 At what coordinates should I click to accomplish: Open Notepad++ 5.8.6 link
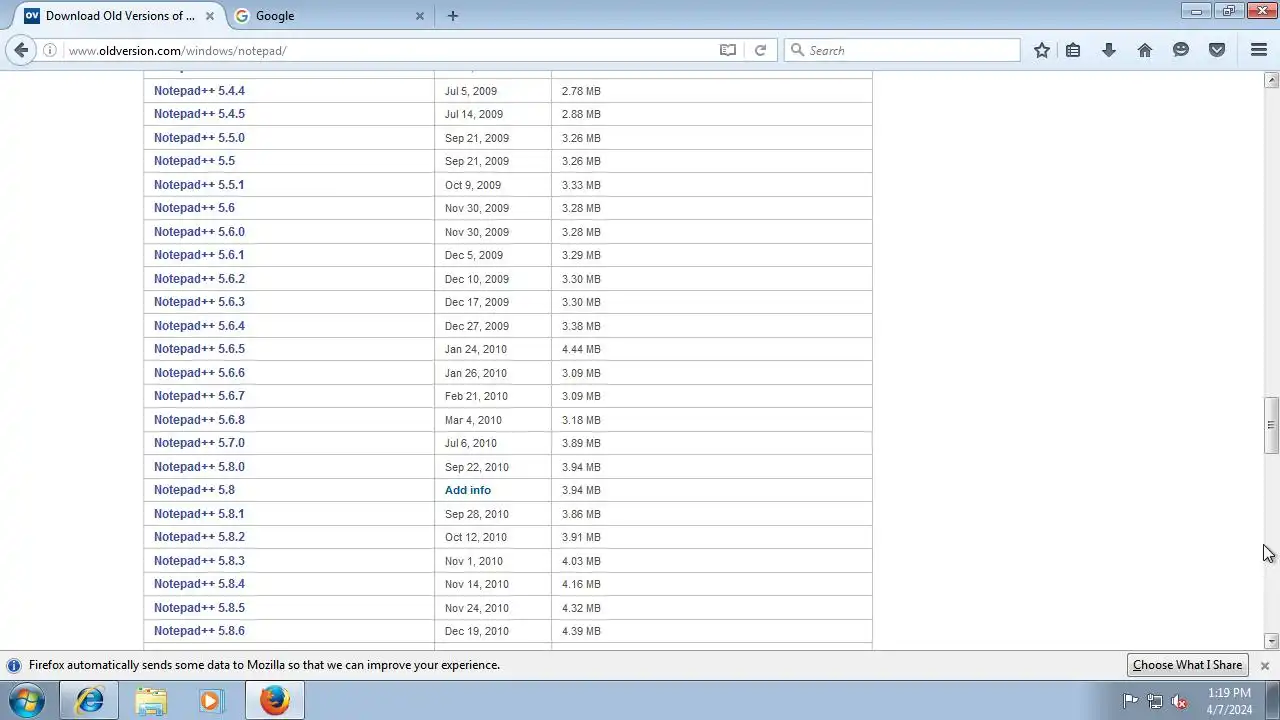(x=199, y=631)
